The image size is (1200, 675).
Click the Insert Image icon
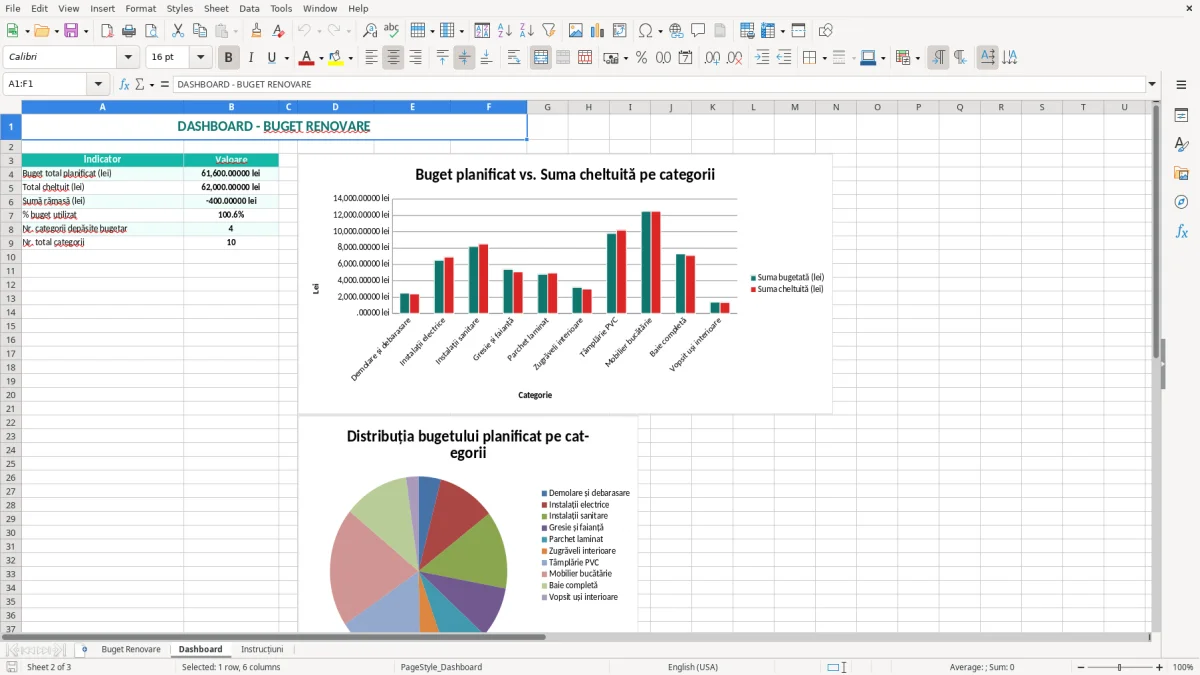576,31
